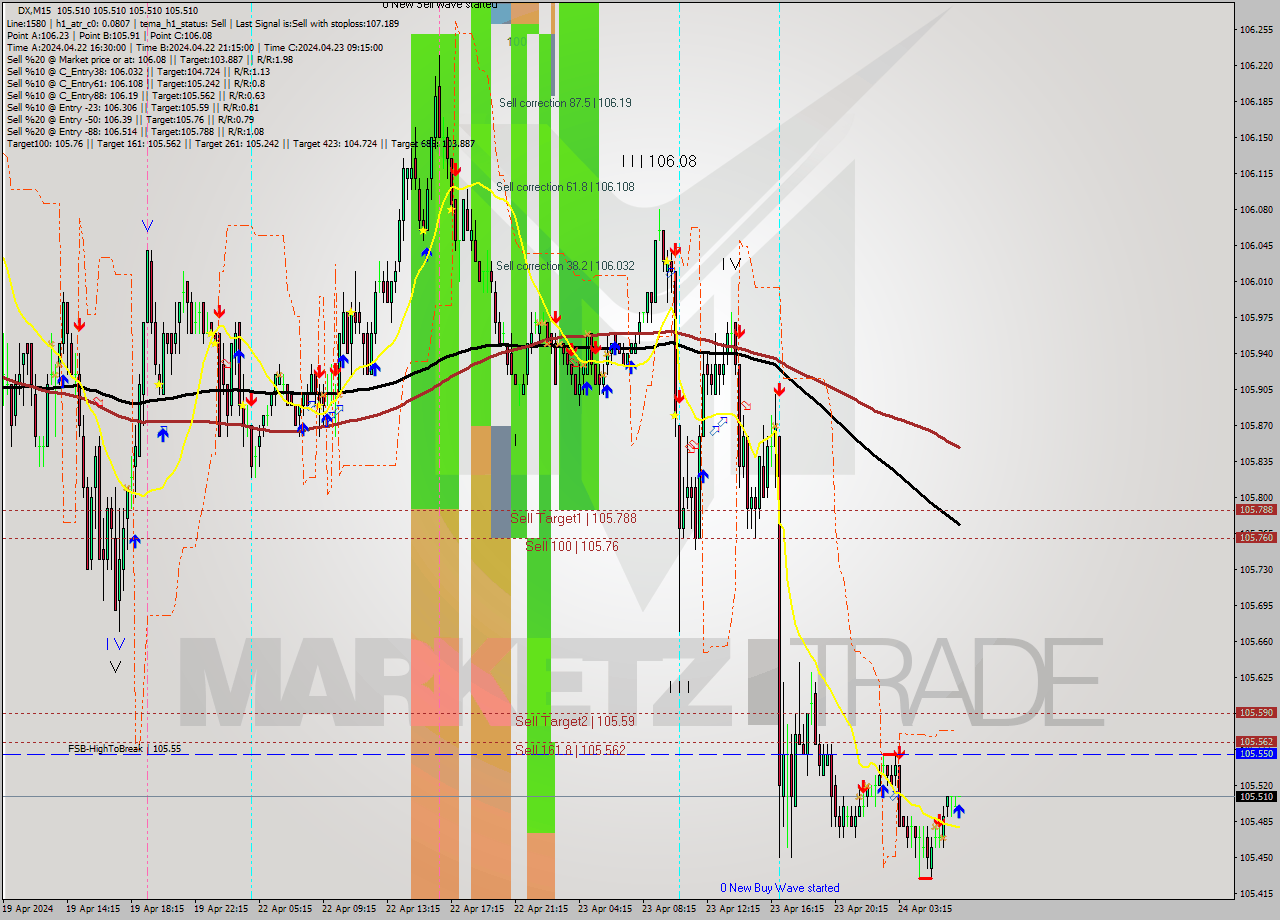Image resolution: width=1280 pixels, height=920 pixels.
Task: Click the current price tag 105.510
Action: click(1256, 797)
